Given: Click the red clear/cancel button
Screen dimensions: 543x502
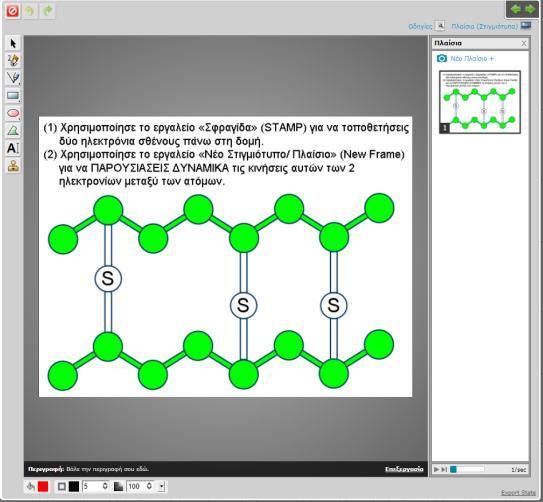Looking at the screenshot, I should coord(12,11).
